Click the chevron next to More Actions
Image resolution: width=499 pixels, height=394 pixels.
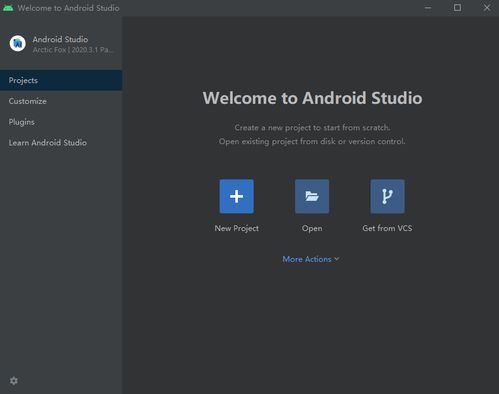(337, 259)
